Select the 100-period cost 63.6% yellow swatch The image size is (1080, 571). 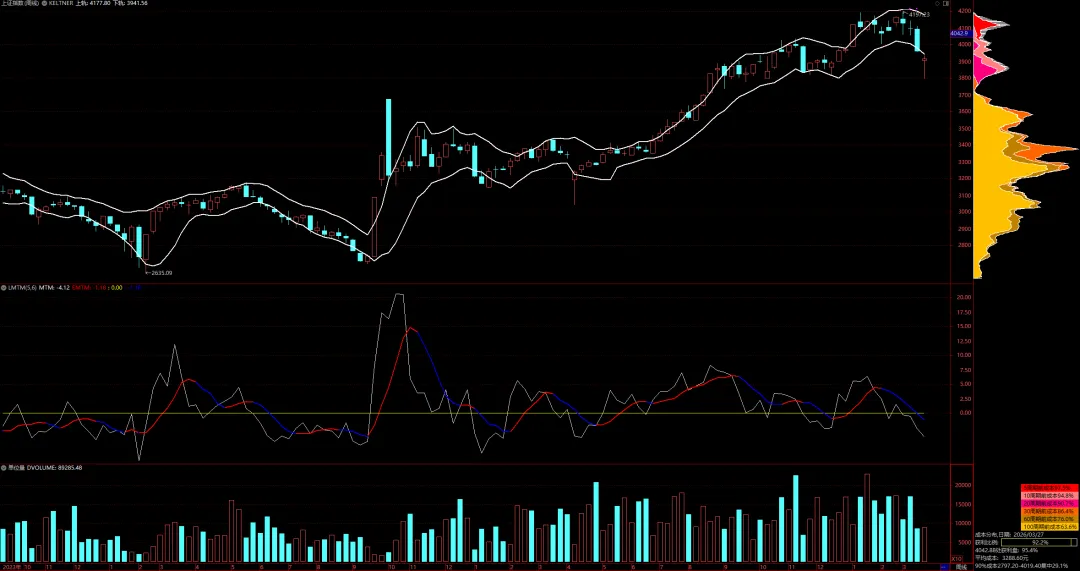click(x=1050, y=526)
